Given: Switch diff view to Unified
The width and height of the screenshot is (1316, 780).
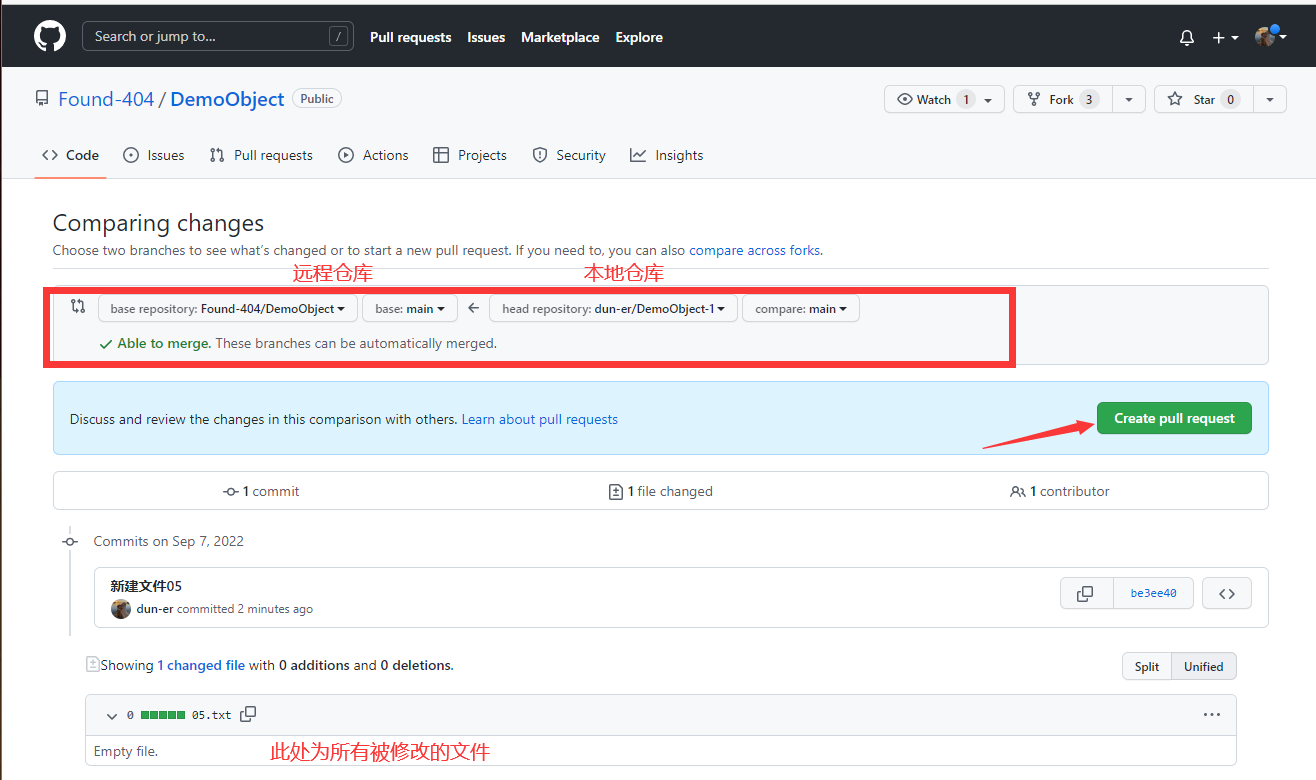Looking at the screenshot, I should coord(1203,665).
